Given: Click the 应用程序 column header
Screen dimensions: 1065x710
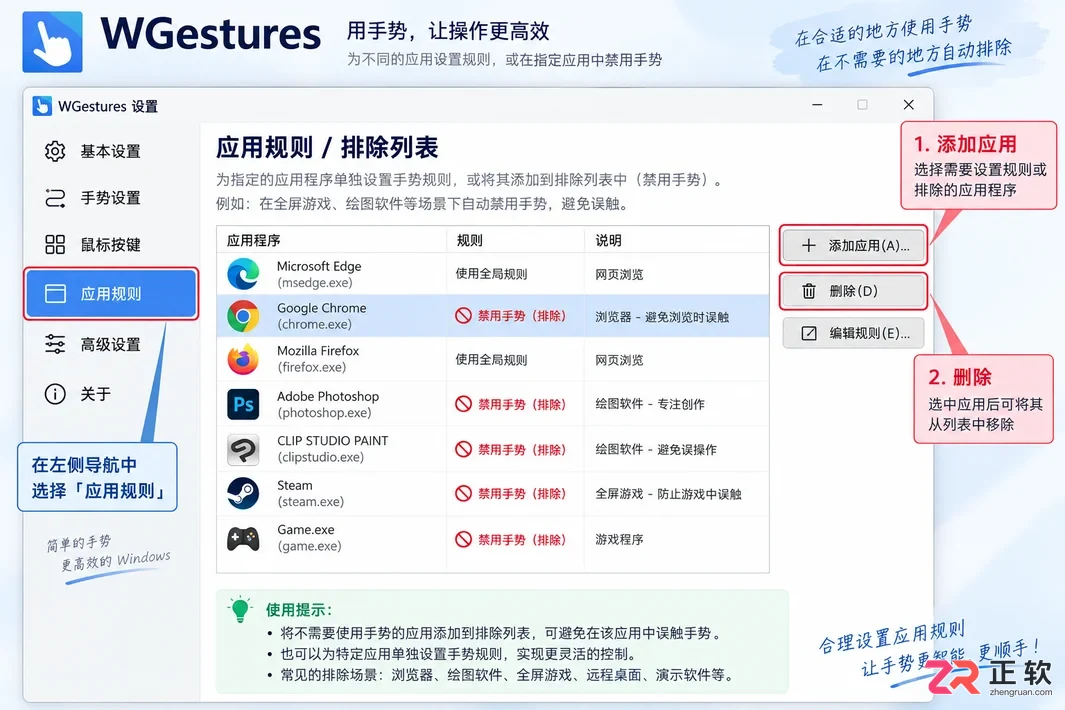Looking at the screenshot, I should click(x=253, y=241).
